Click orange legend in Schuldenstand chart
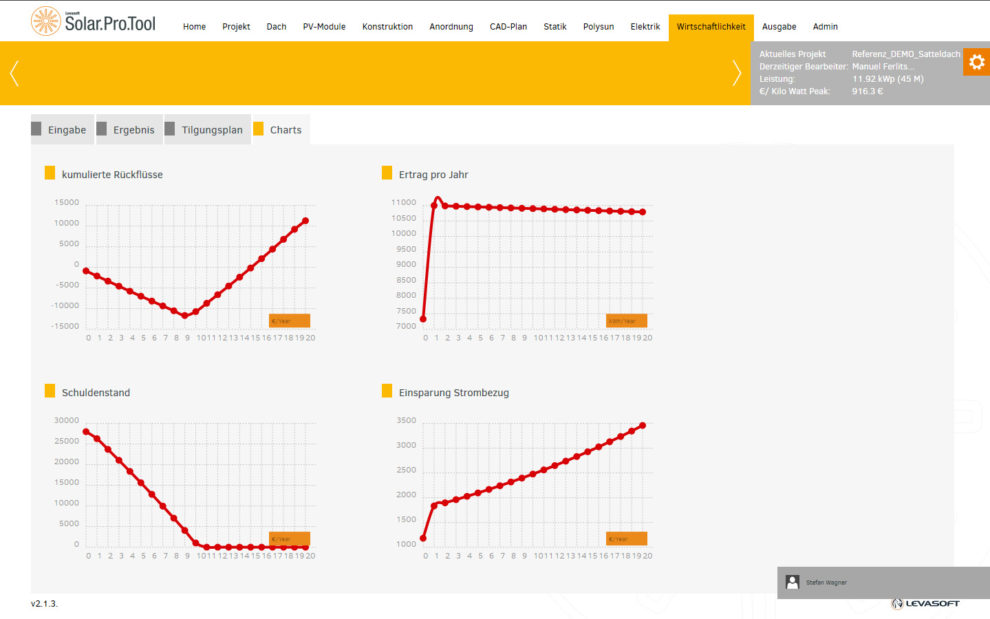 click(289, 538)
